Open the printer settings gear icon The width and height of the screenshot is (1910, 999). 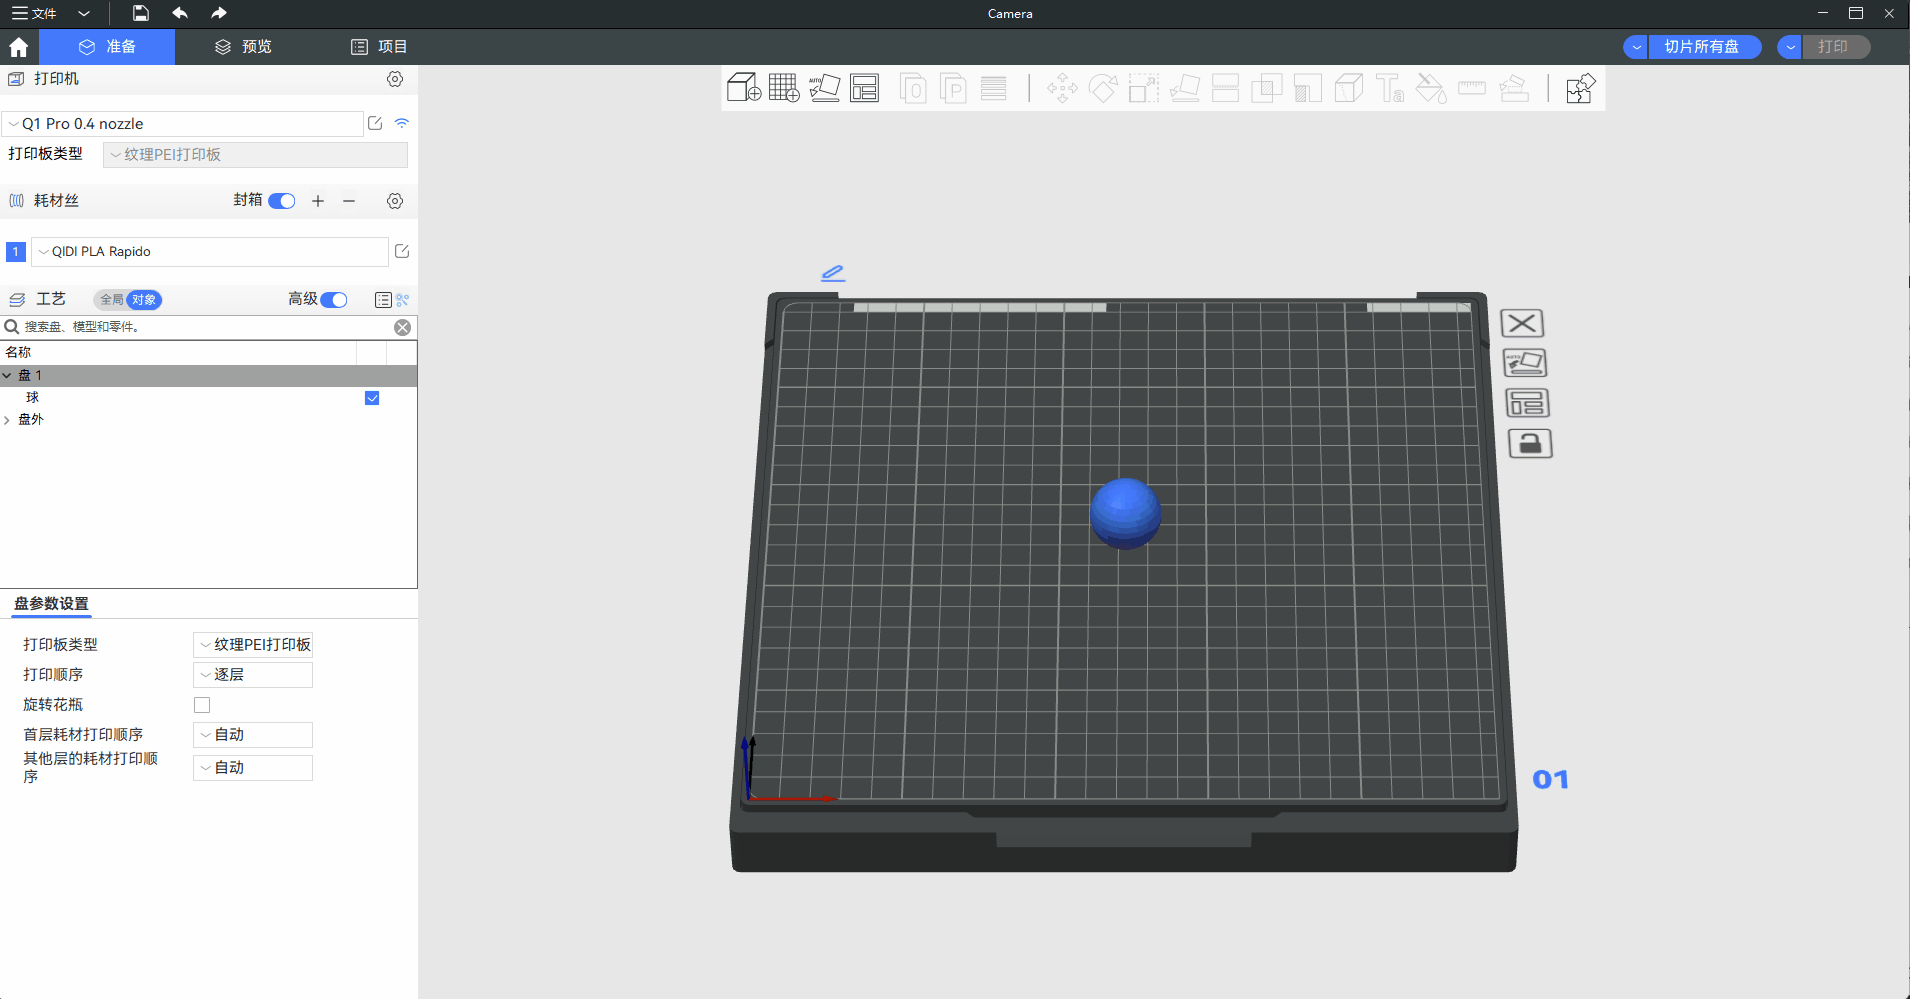point(395,79)
